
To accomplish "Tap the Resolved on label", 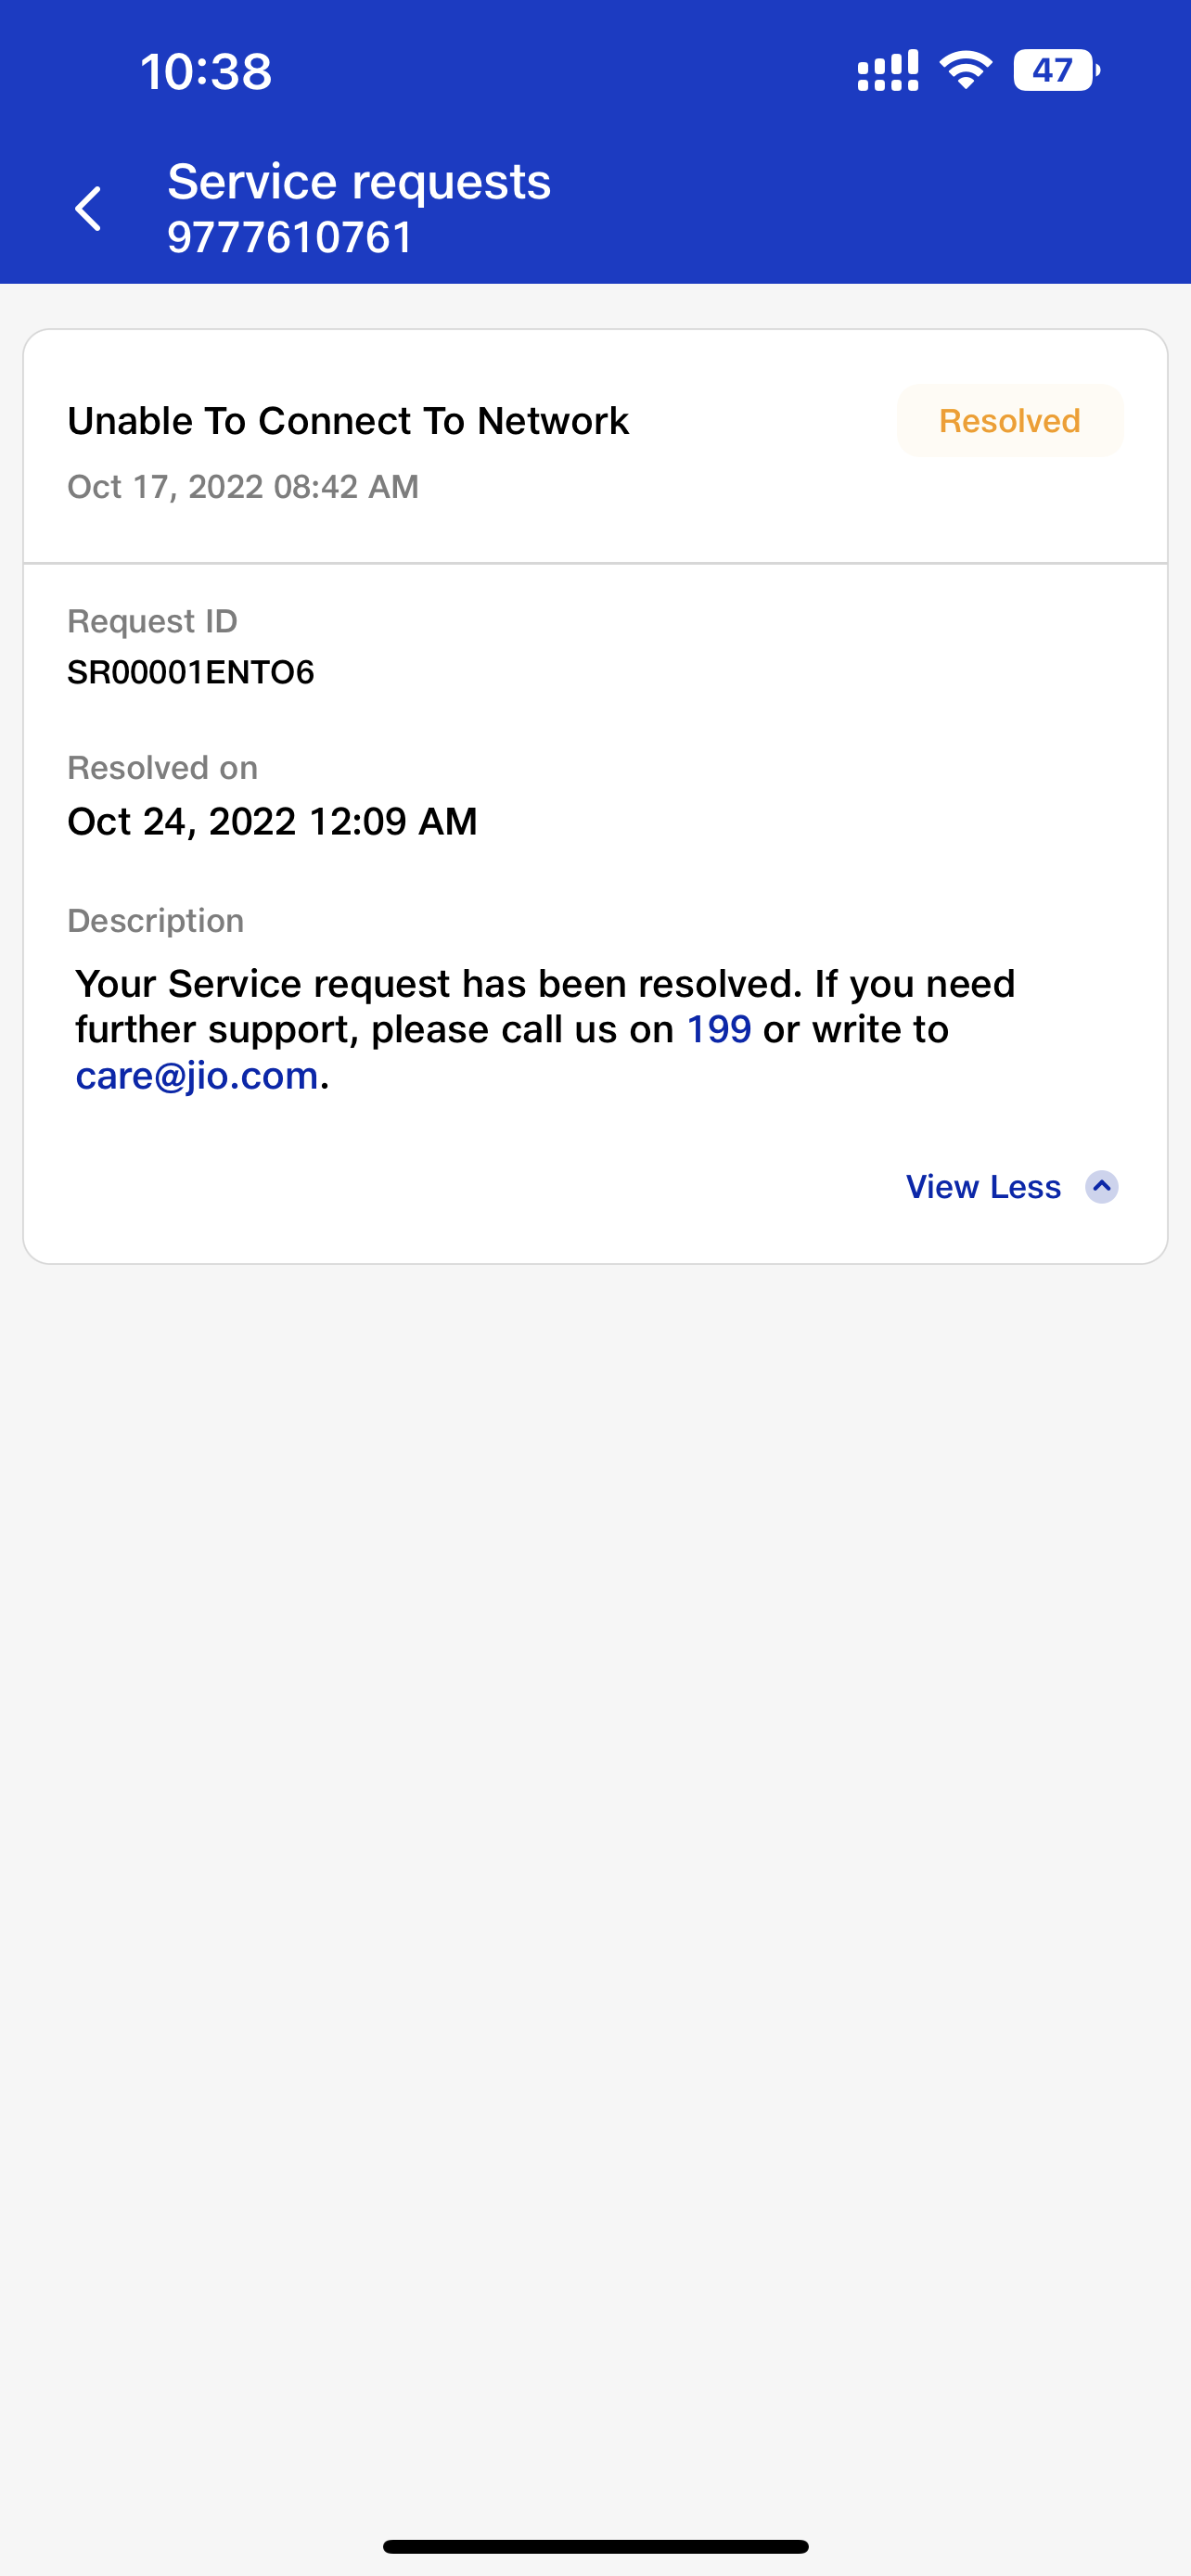I will 162,768.
